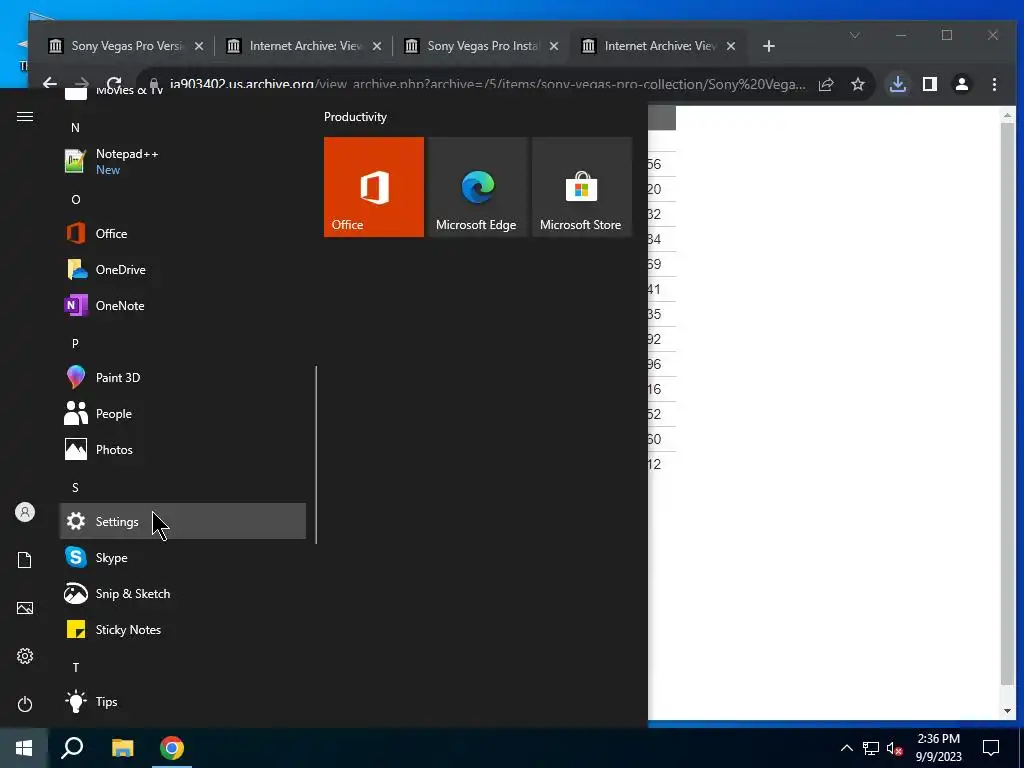Viewport: 1024px width, 768px height.
Task: Open Pictures from the Start sidebar
Action: coord(25,608)
